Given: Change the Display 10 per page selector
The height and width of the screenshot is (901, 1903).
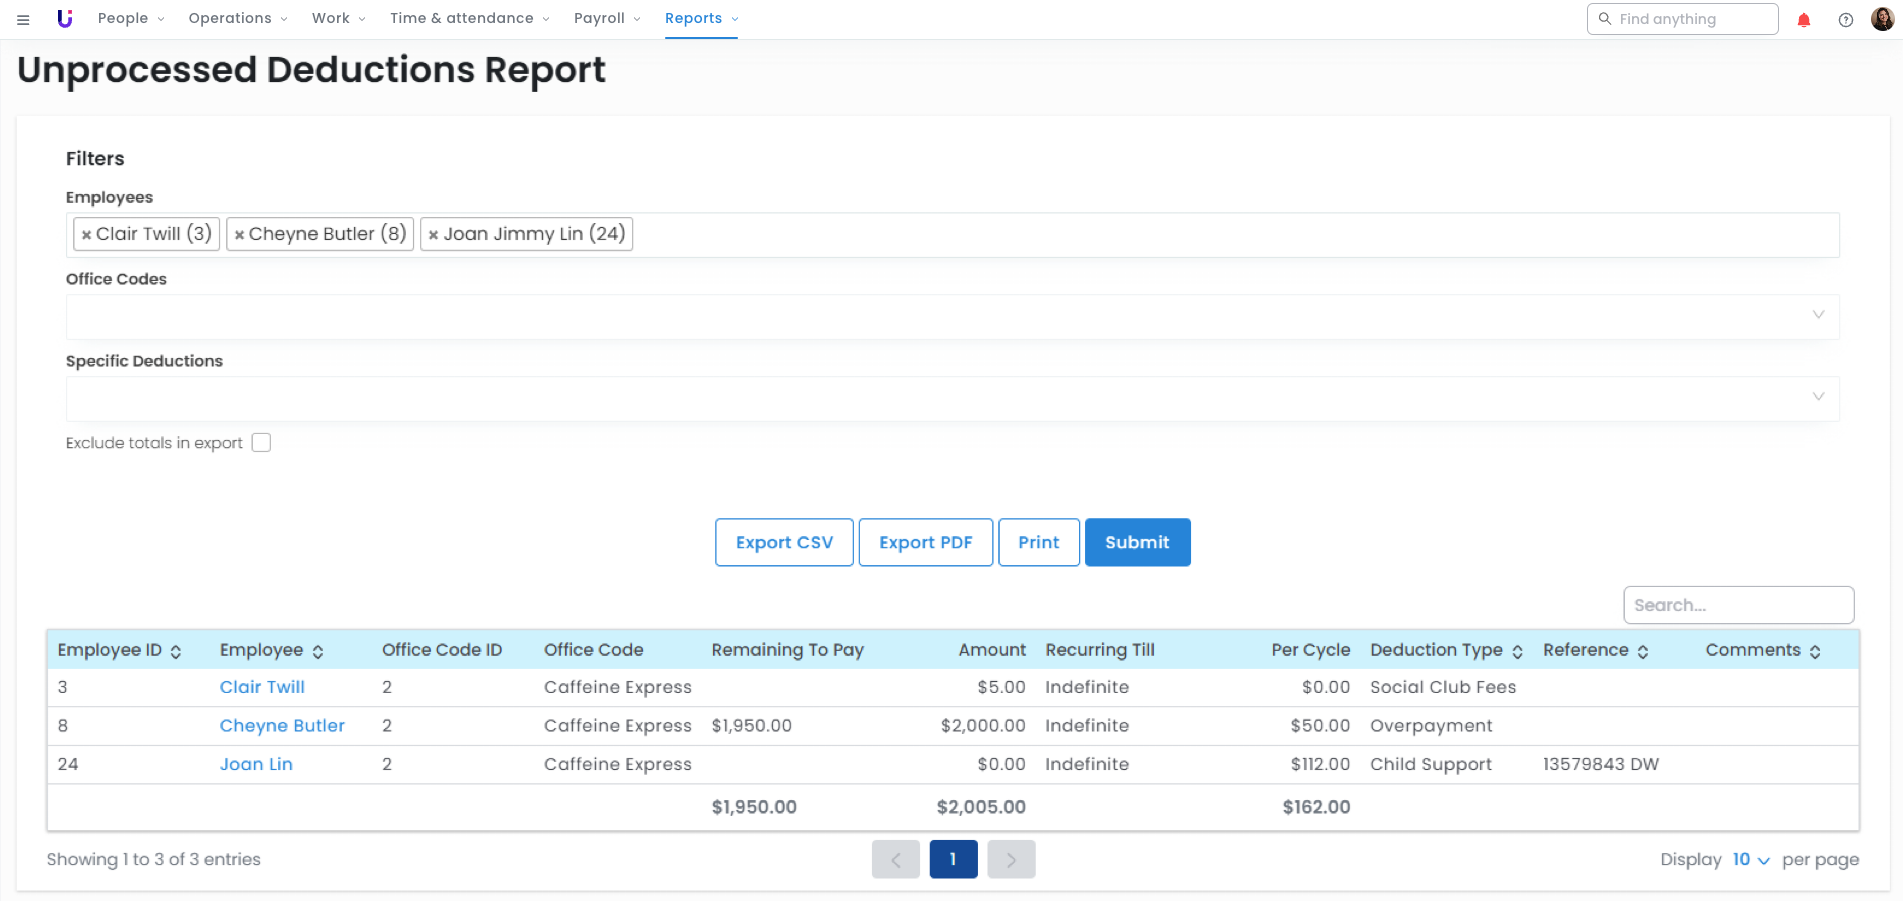Looking at the screenshot, I should tap(1750, 860).
